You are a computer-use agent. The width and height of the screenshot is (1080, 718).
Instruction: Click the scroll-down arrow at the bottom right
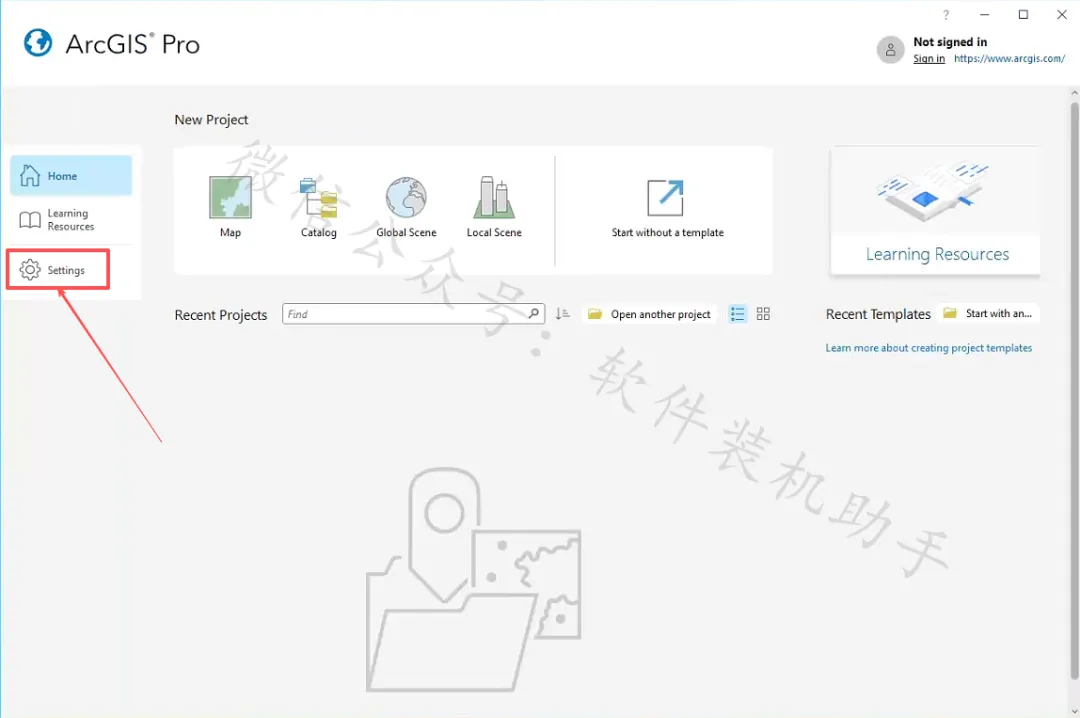click(1074, 710)
